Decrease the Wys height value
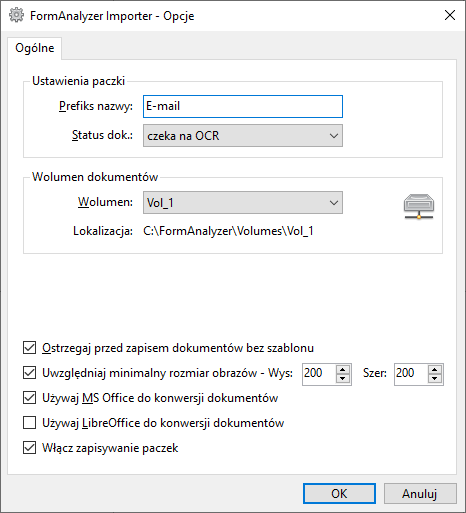The image size is (466, 513). tap(343, 378)
